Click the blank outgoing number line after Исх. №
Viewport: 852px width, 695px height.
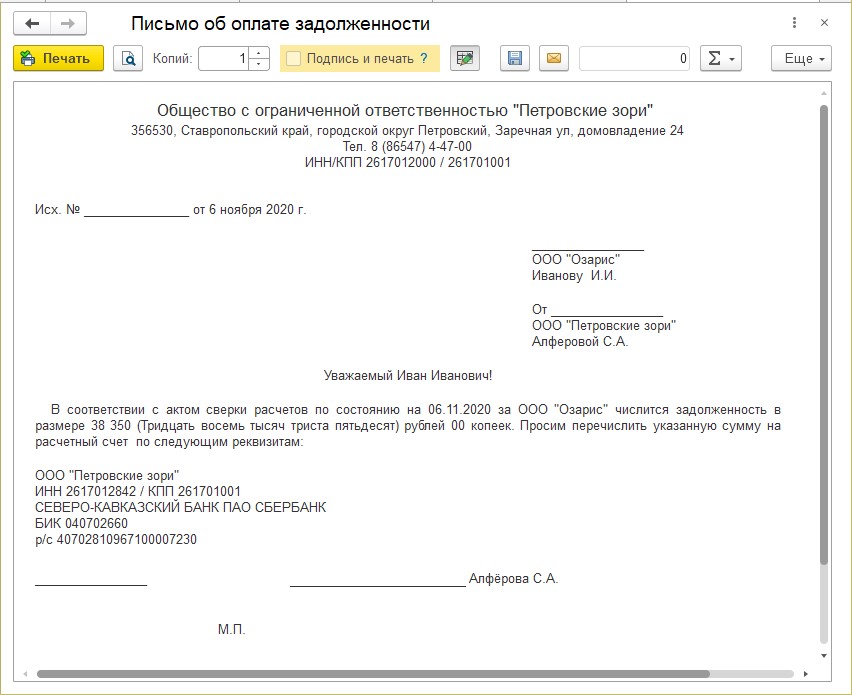click(x=136, y=211)
